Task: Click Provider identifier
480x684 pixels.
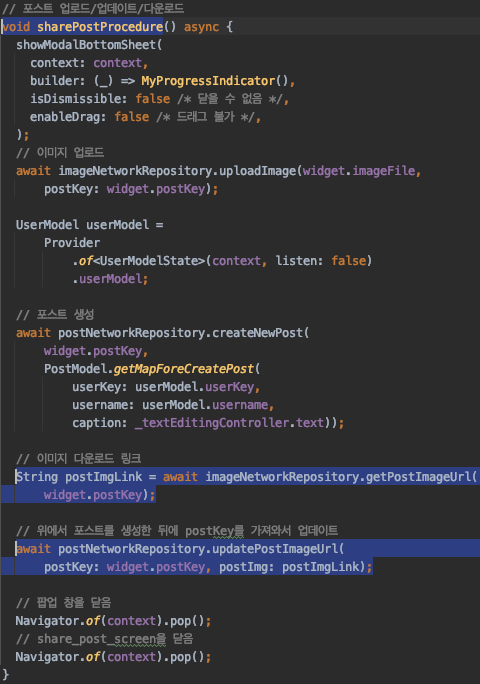Action: 72,243
